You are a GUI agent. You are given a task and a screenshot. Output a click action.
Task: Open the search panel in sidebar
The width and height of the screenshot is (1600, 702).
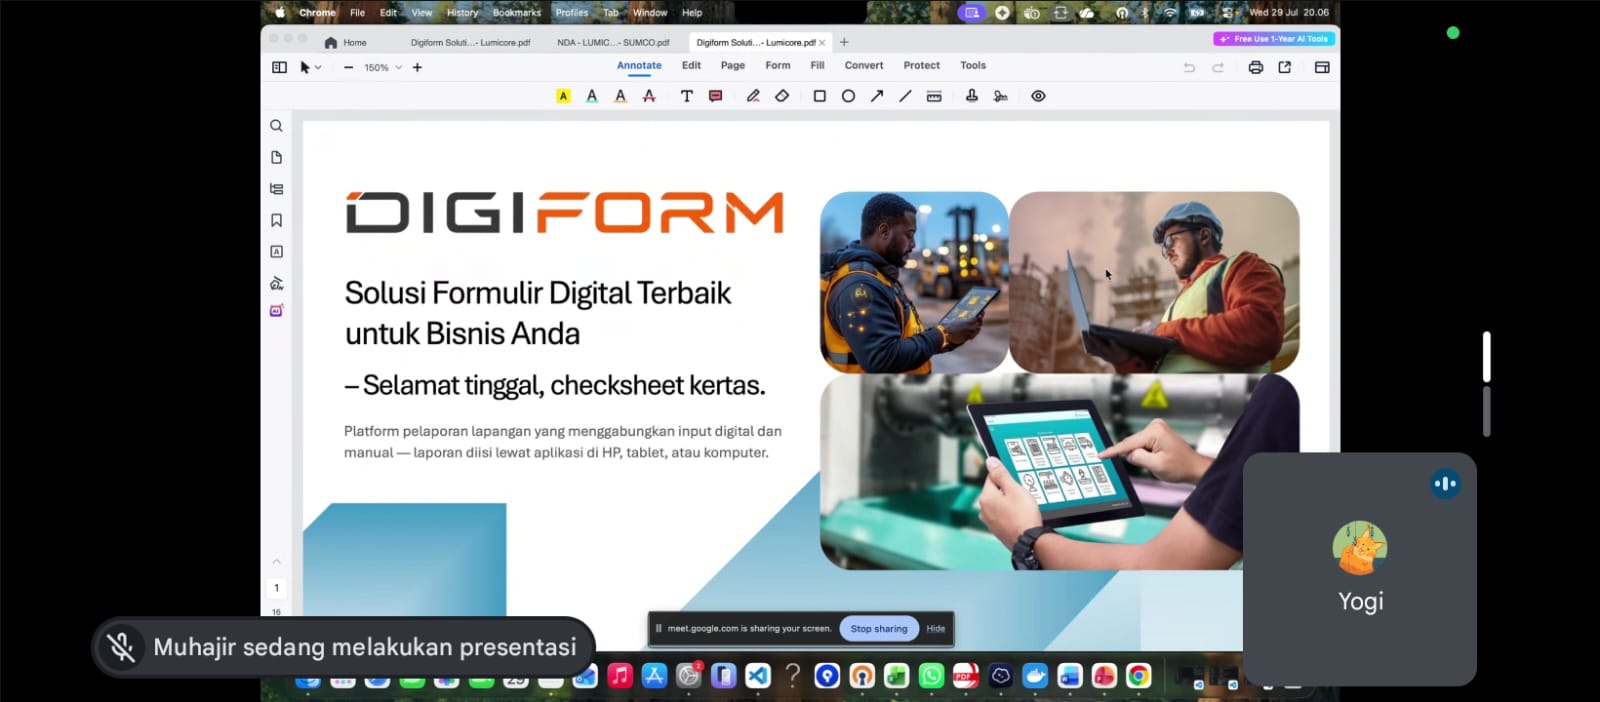276,126
